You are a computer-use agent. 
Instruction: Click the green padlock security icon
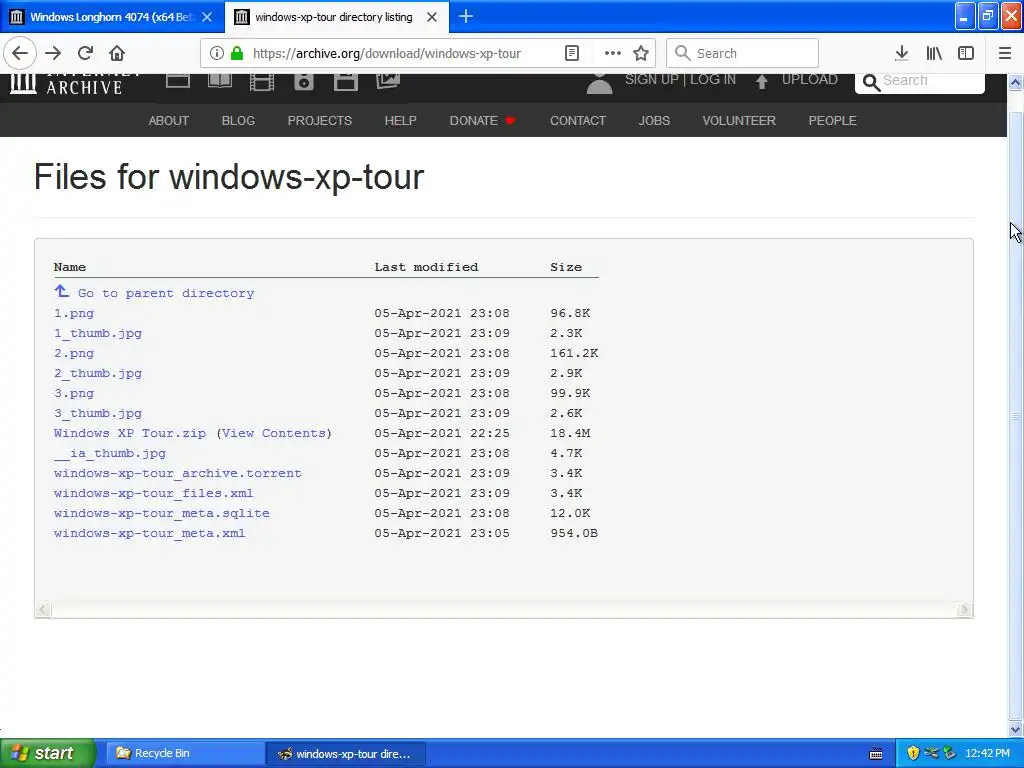point(237,53)
